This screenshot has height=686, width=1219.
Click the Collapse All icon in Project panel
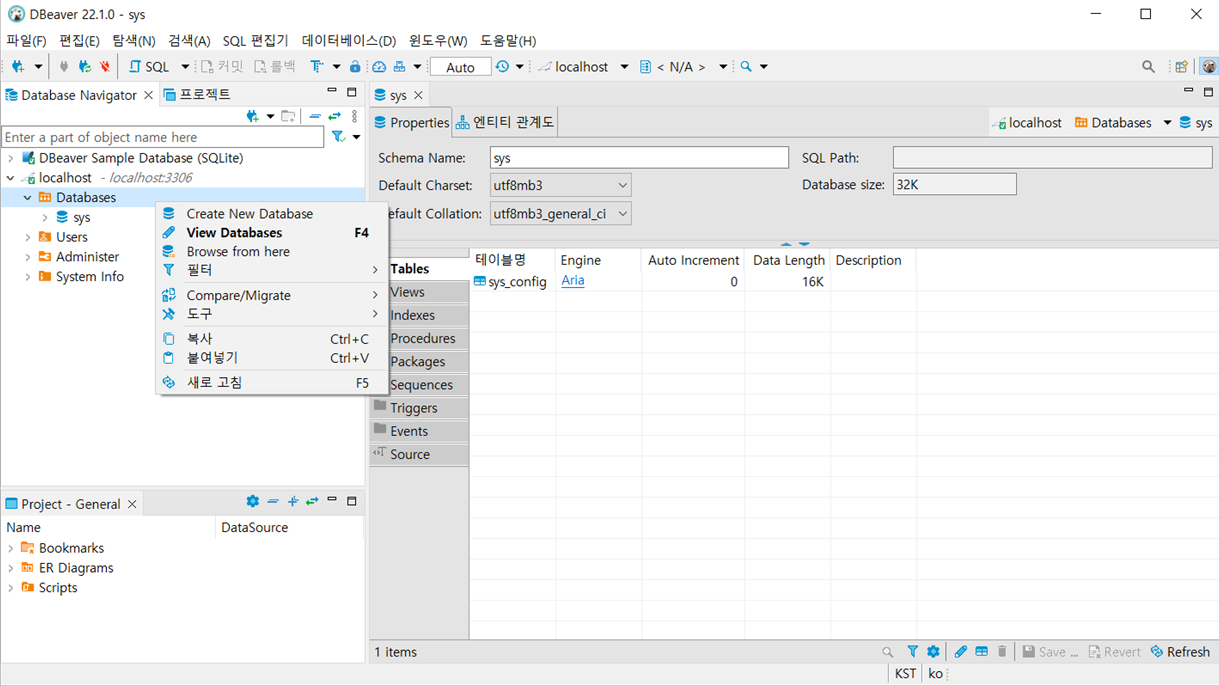click(x=273, y=502)
